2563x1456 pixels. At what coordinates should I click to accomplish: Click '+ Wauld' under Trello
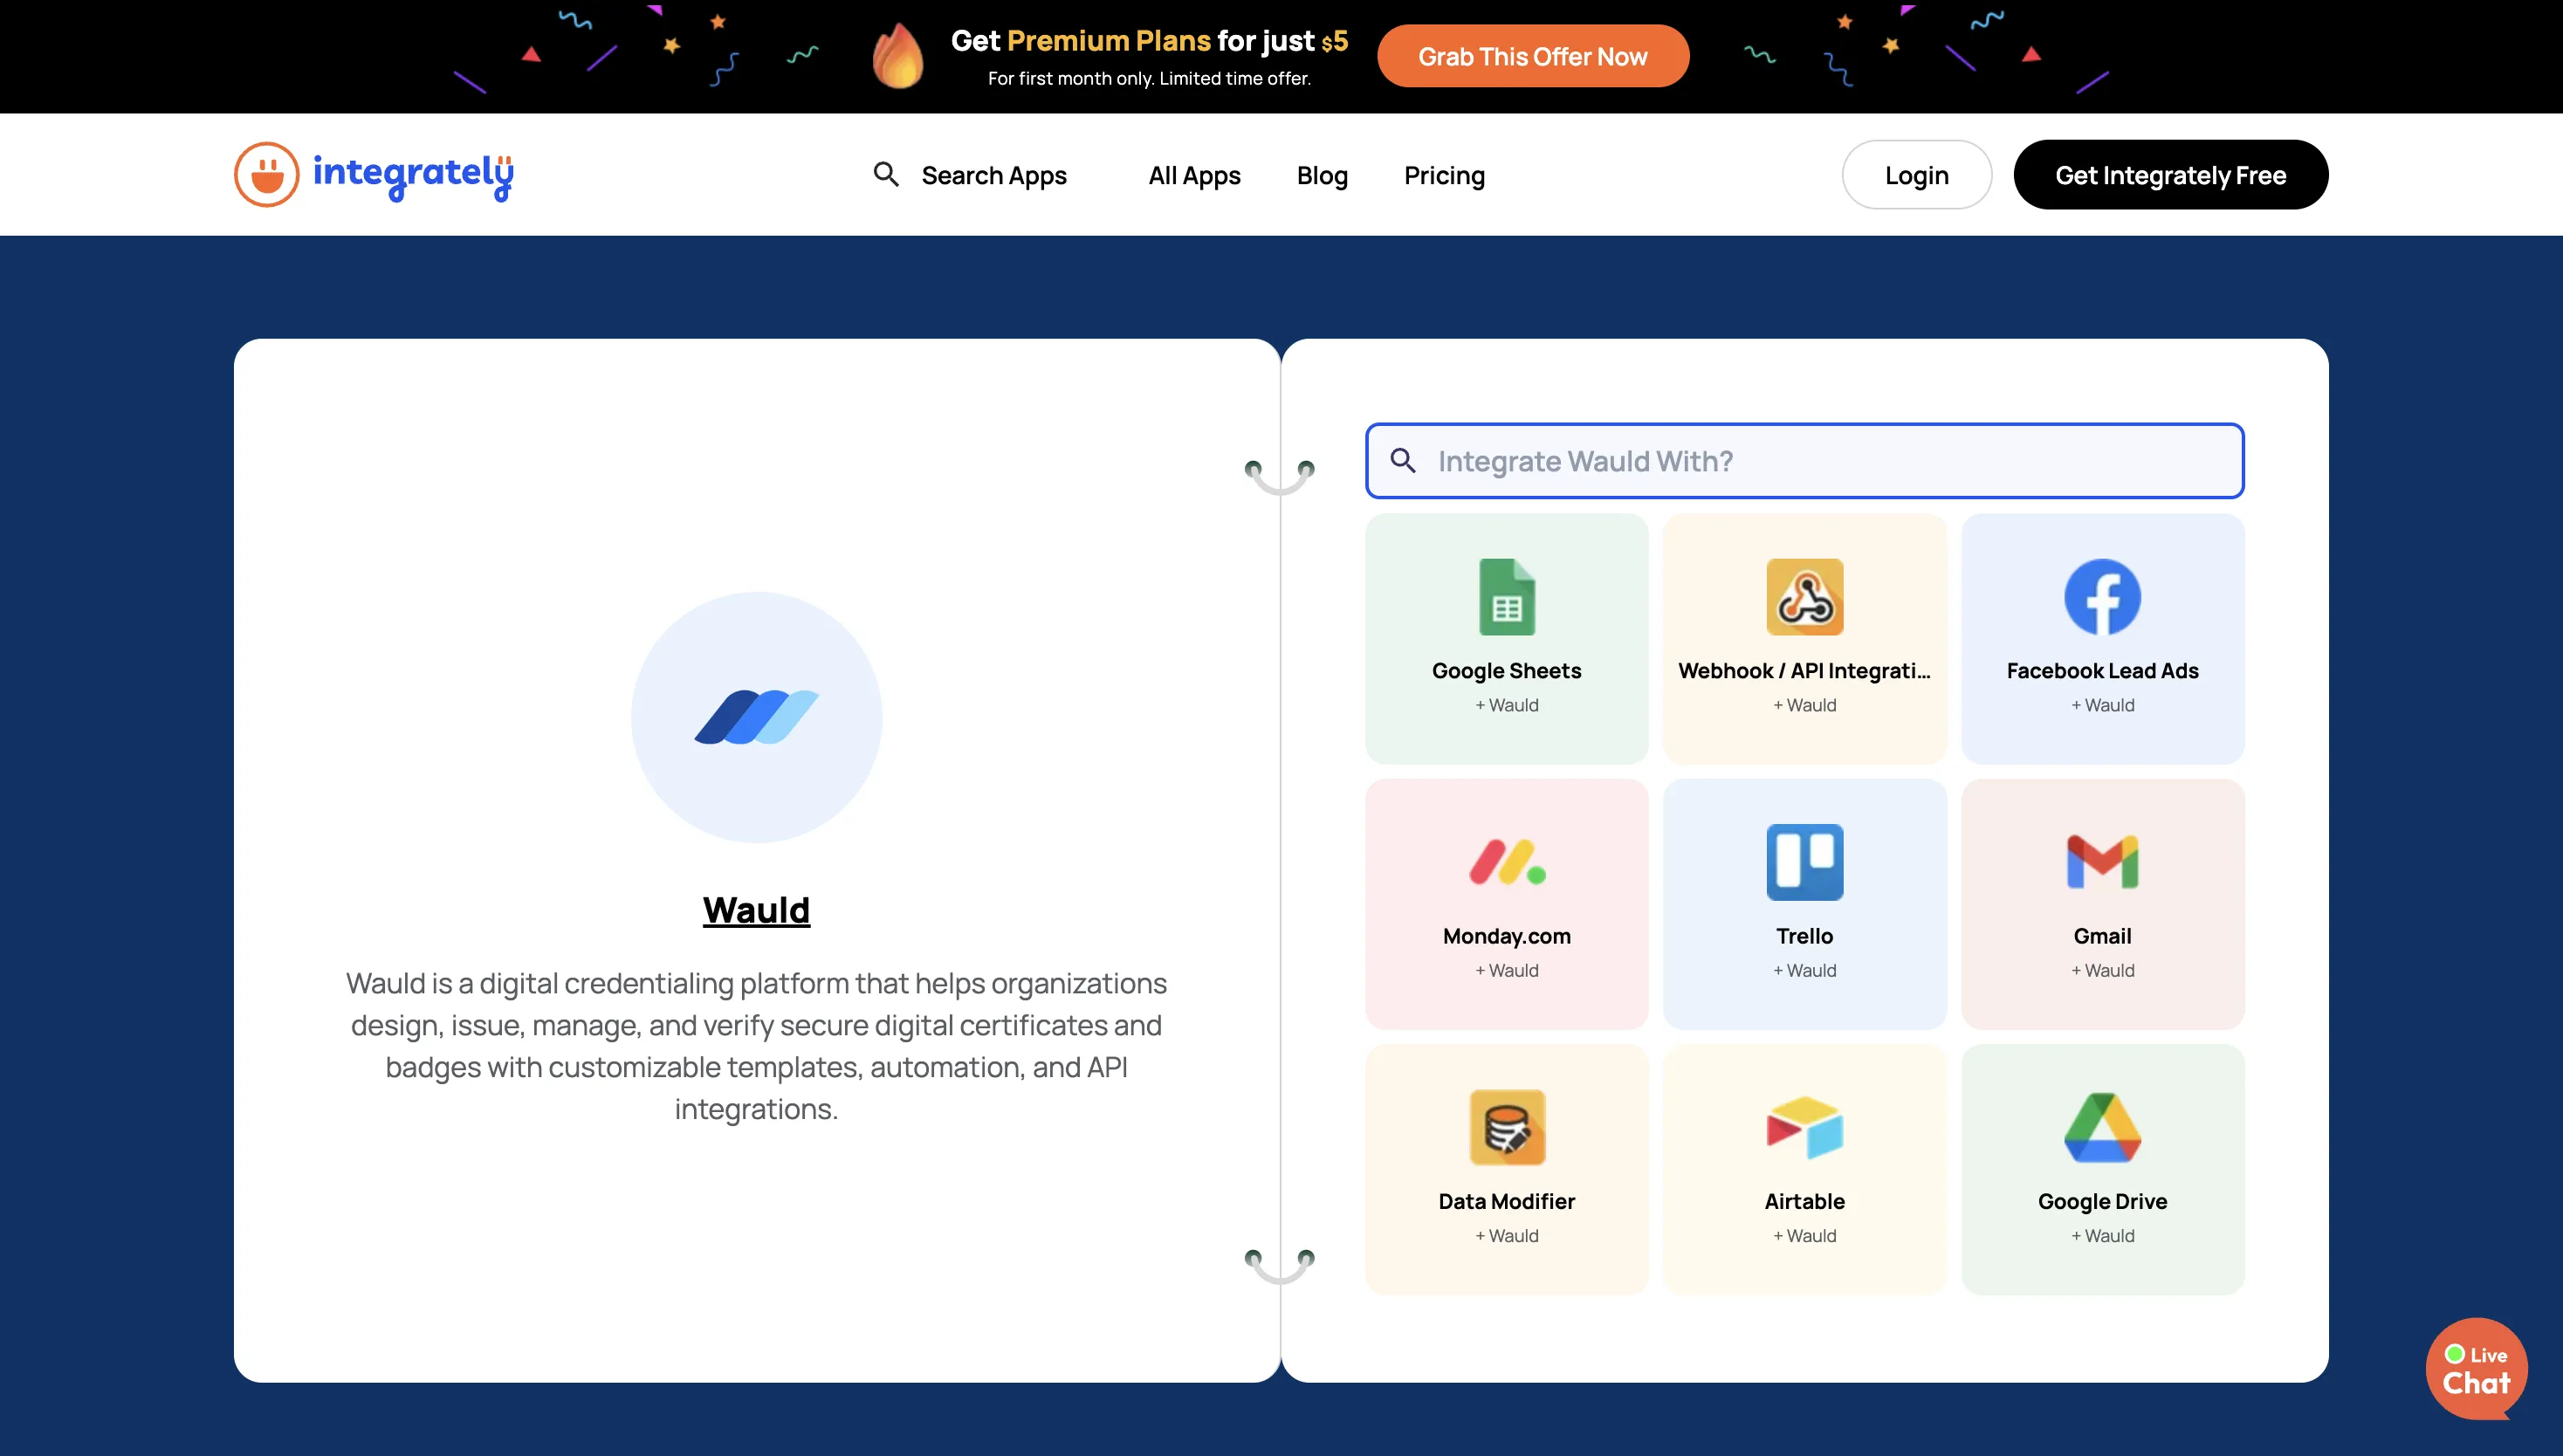(1804, 969)
